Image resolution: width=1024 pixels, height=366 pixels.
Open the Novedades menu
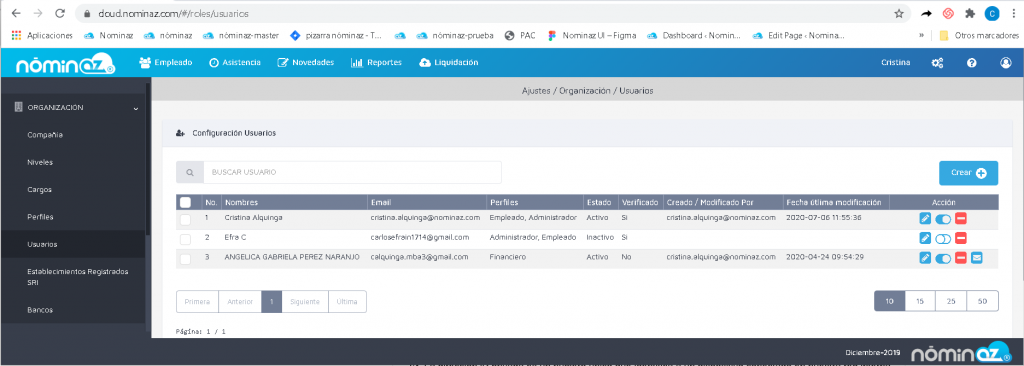point(306,63)
